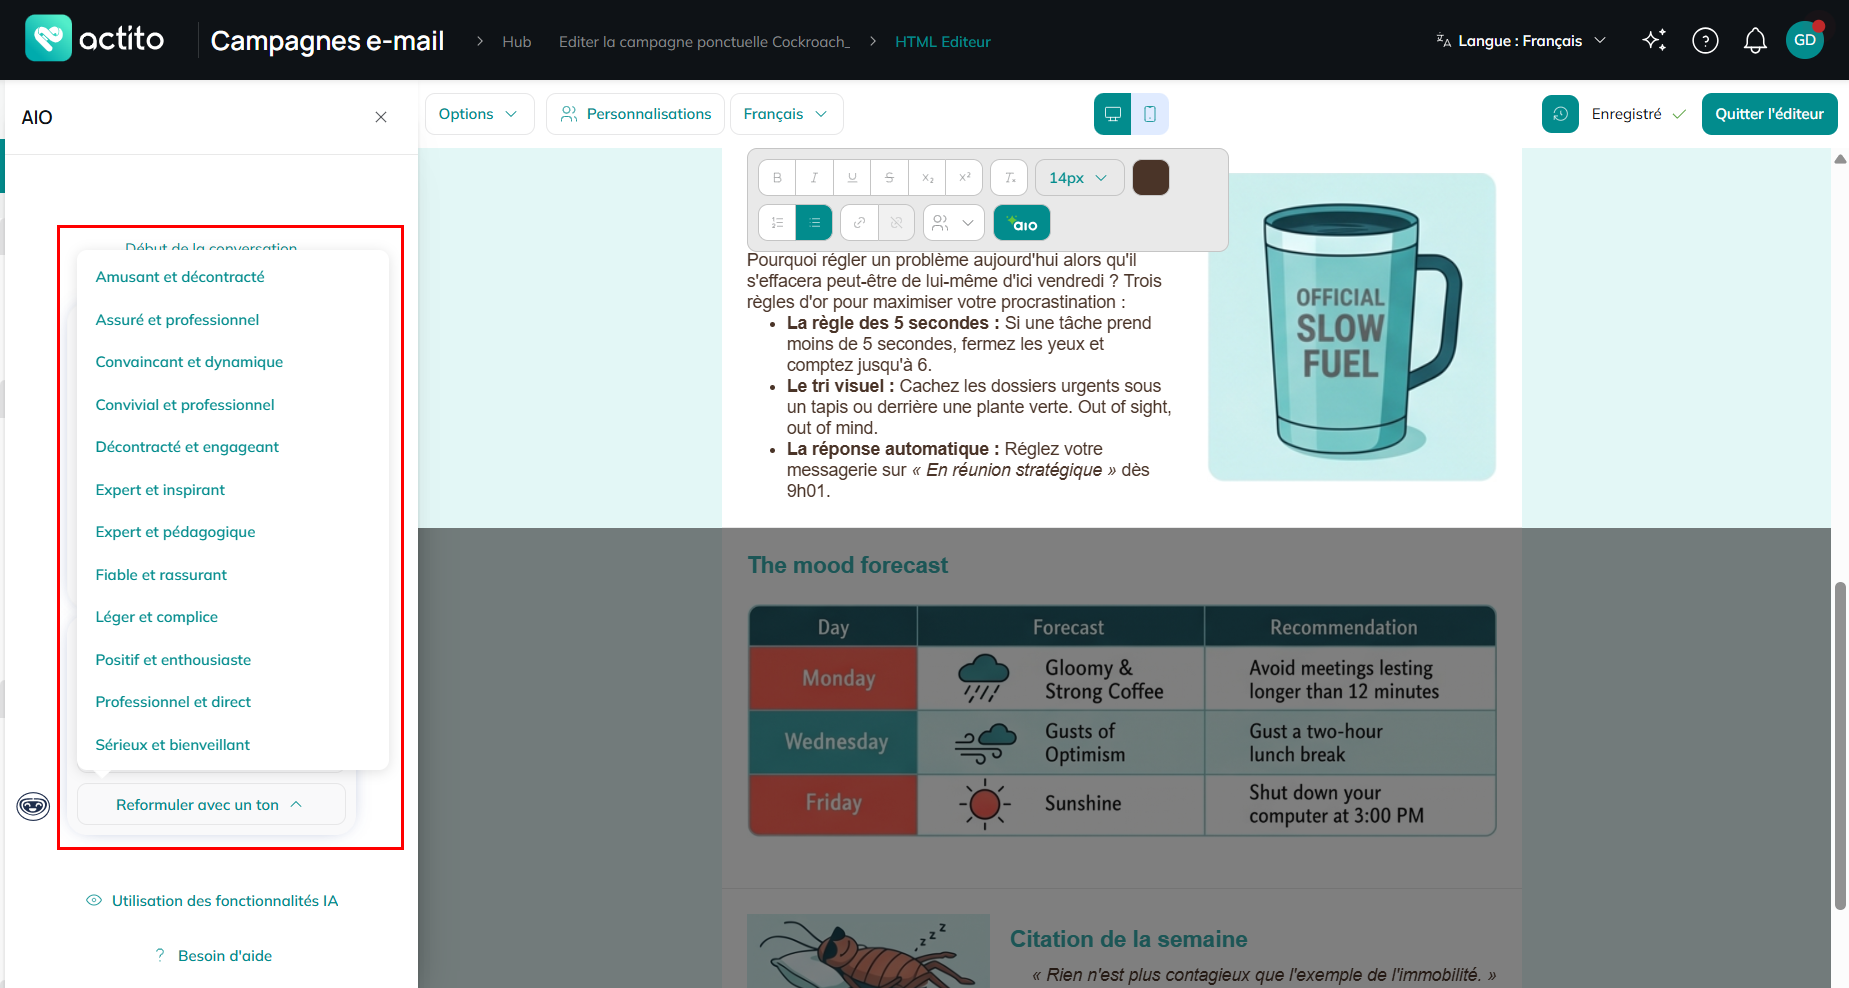Screen dimensions: 1849x988
Task: Open the AIO assistant from the text toolbar
Action: tap(1022, 223)
